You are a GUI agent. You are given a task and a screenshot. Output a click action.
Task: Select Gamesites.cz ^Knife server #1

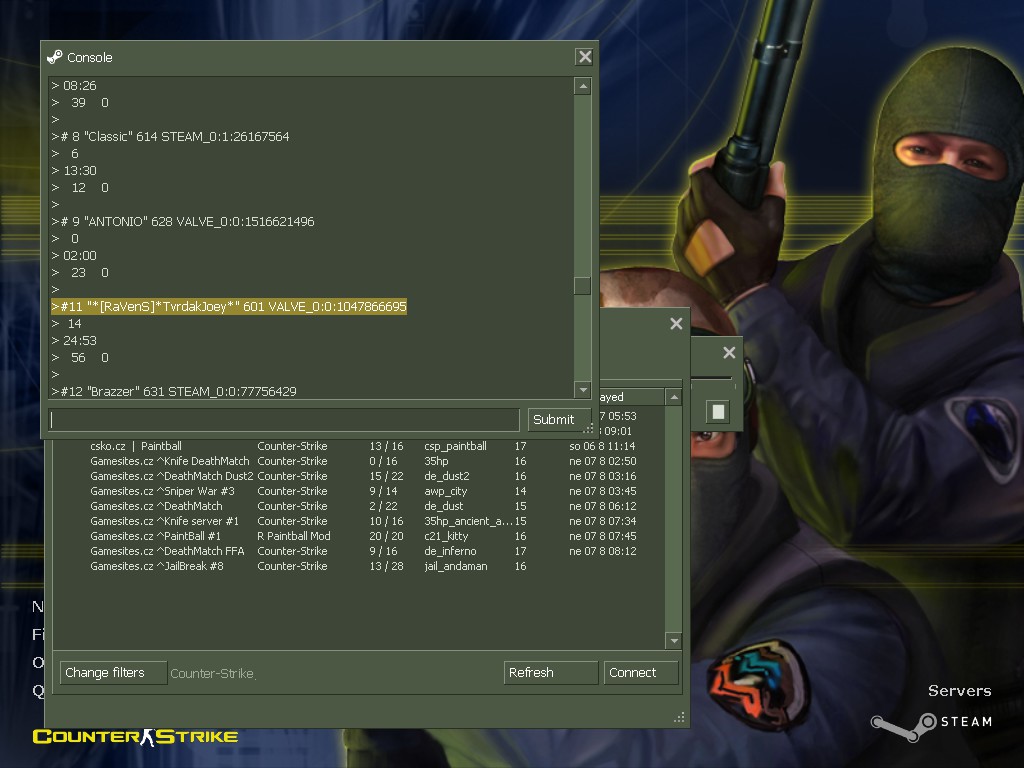point(359,521)
